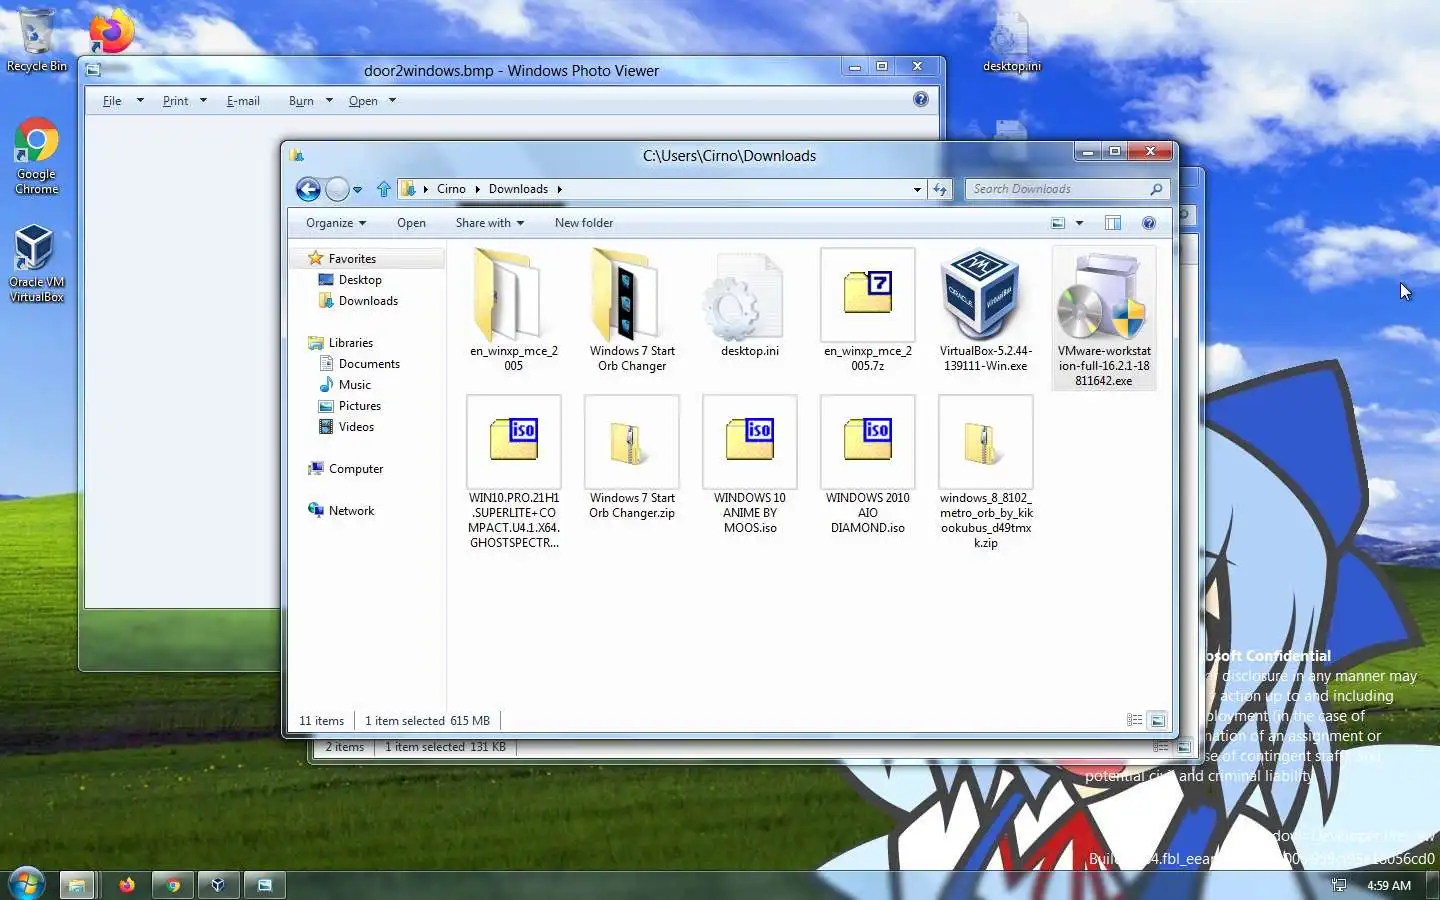Open the Photo Viewer Burn menu
Image resolution: width=1440 pixels, height=900 pixels.
[x=311, y=101]
